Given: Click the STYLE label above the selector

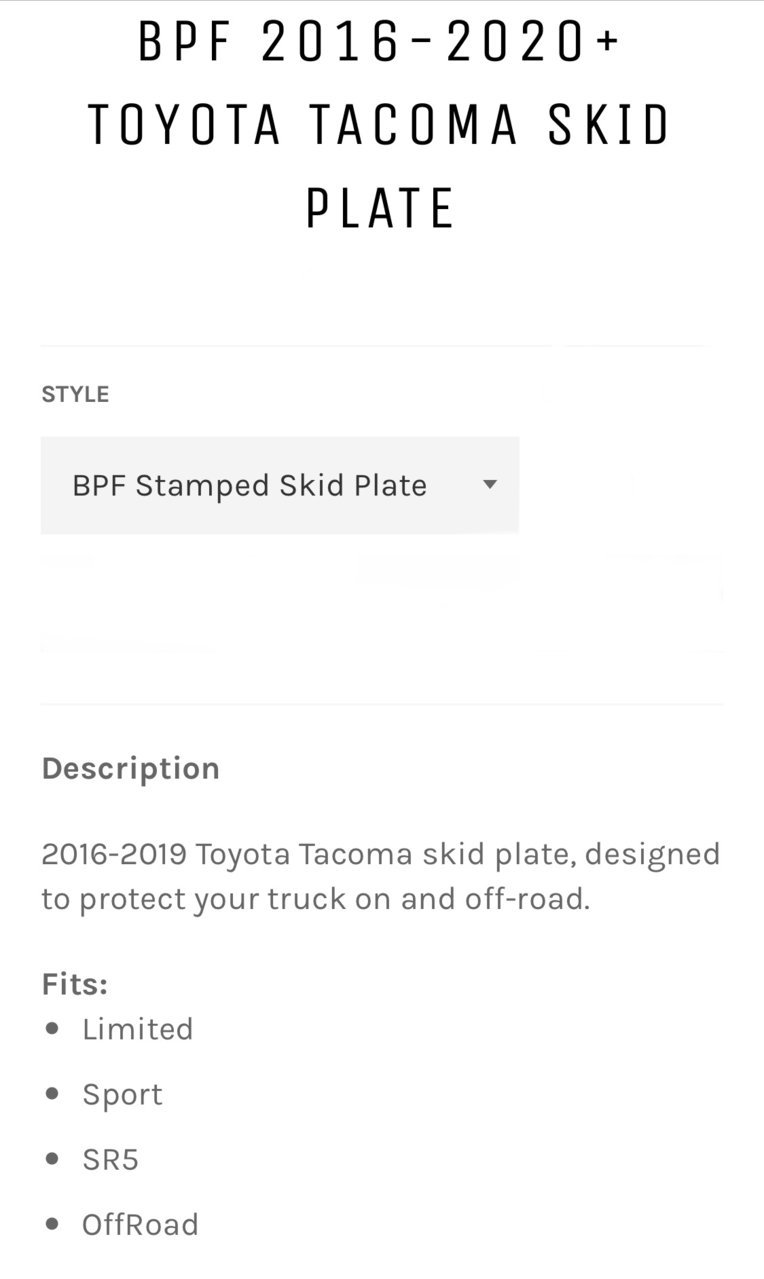Looking at the screenshot, I should click(75, 394).
